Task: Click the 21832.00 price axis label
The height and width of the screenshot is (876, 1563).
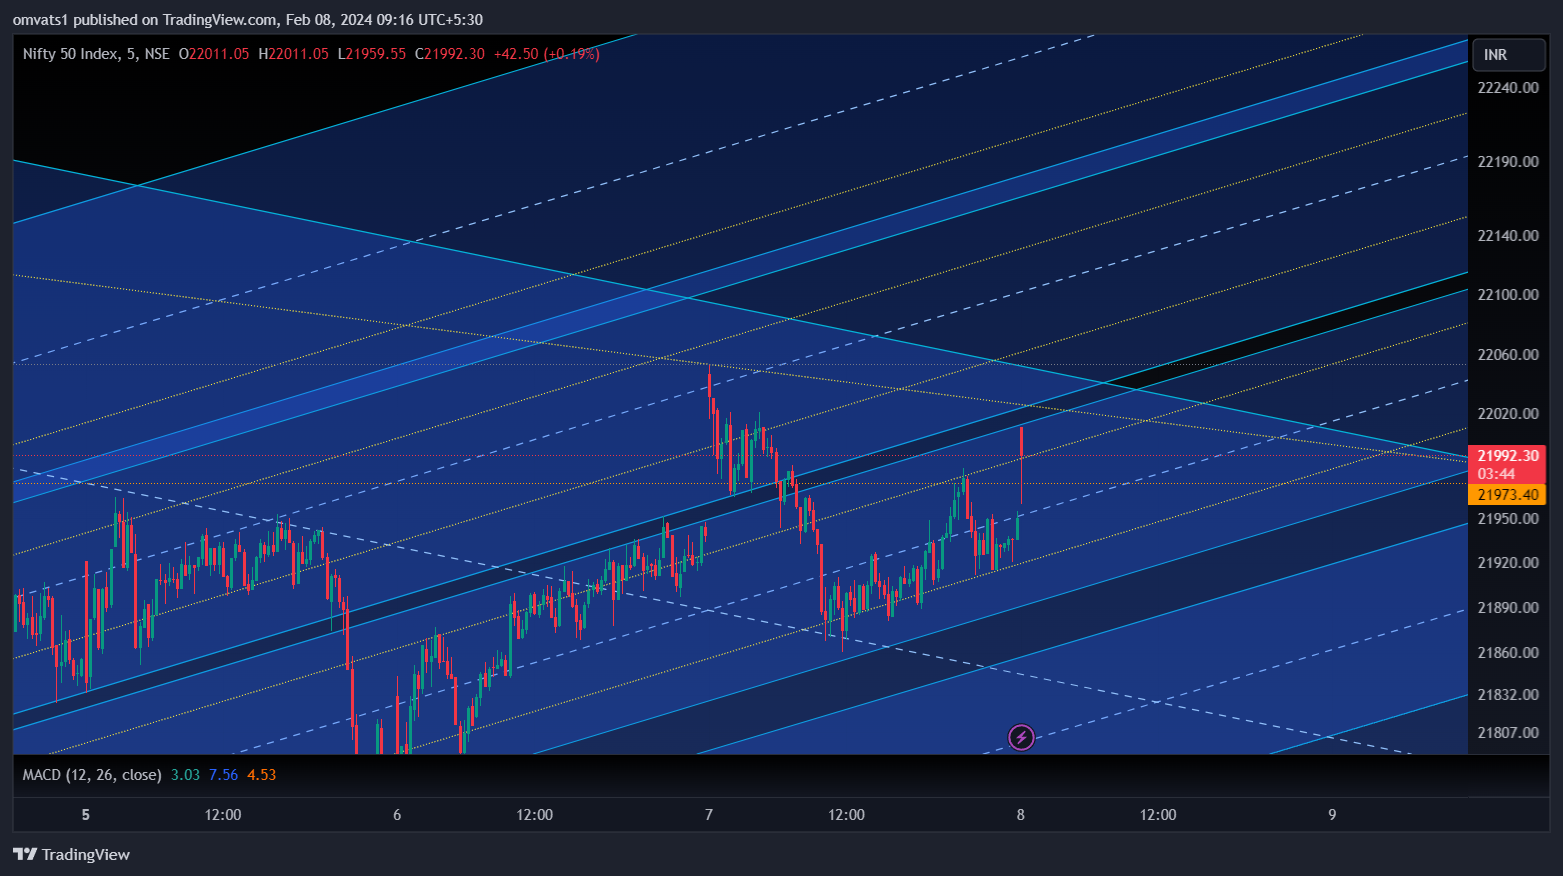Action: pos(1508,695)
